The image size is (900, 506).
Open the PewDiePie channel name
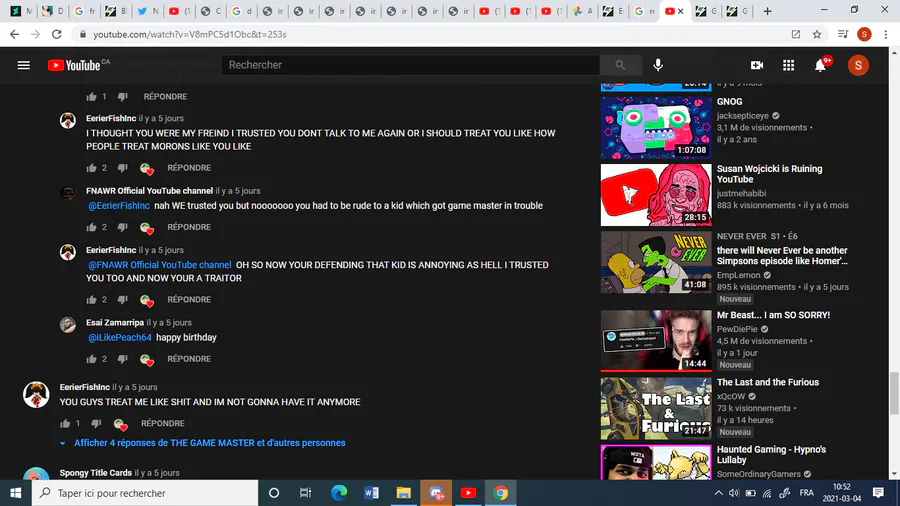[x=737, y=329]
